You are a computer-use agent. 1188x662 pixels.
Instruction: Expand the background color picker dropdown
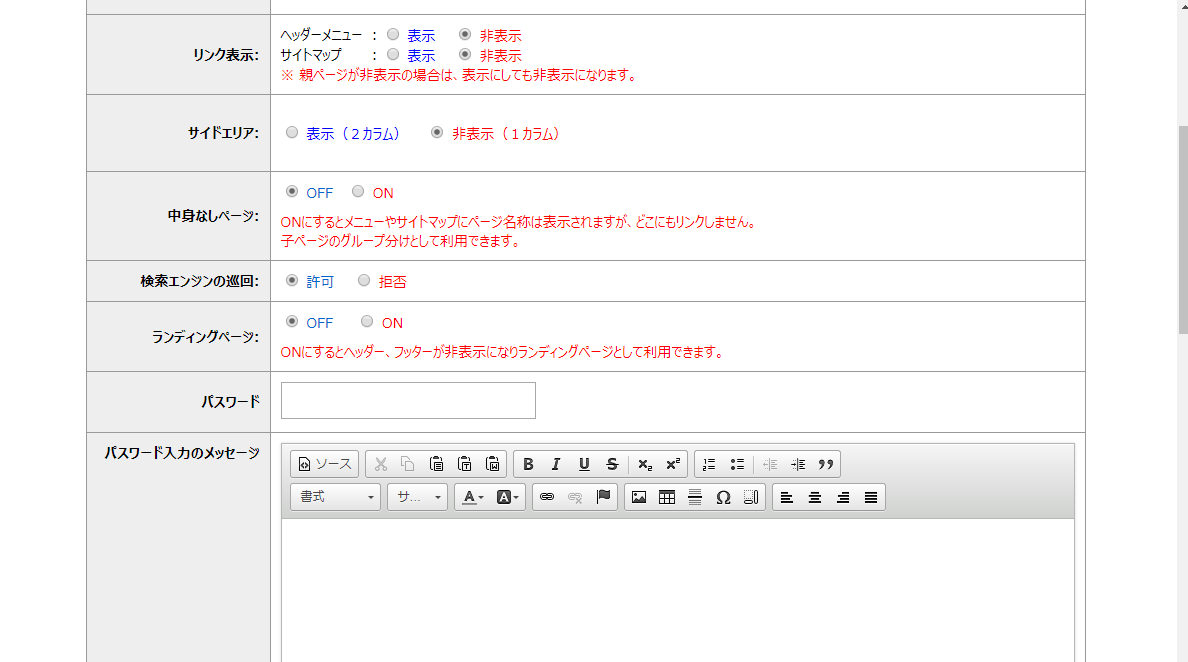[508, 497]
